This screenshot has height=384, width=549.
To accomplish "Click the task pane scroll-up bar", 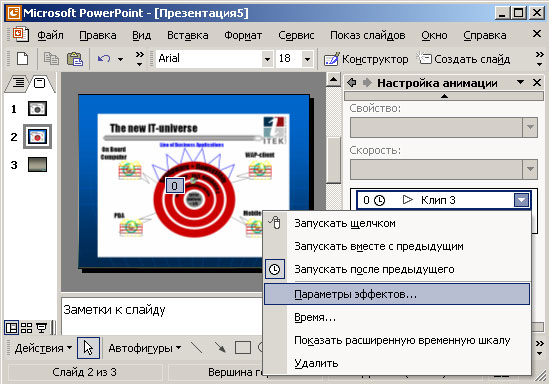I will click(444, 96).
